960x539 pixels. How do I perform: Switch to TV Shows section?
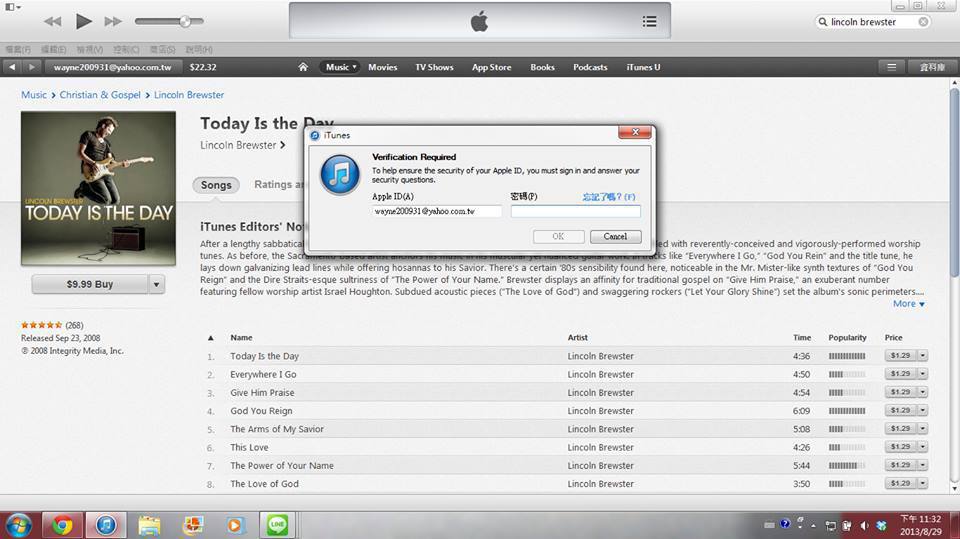[434, 67]
